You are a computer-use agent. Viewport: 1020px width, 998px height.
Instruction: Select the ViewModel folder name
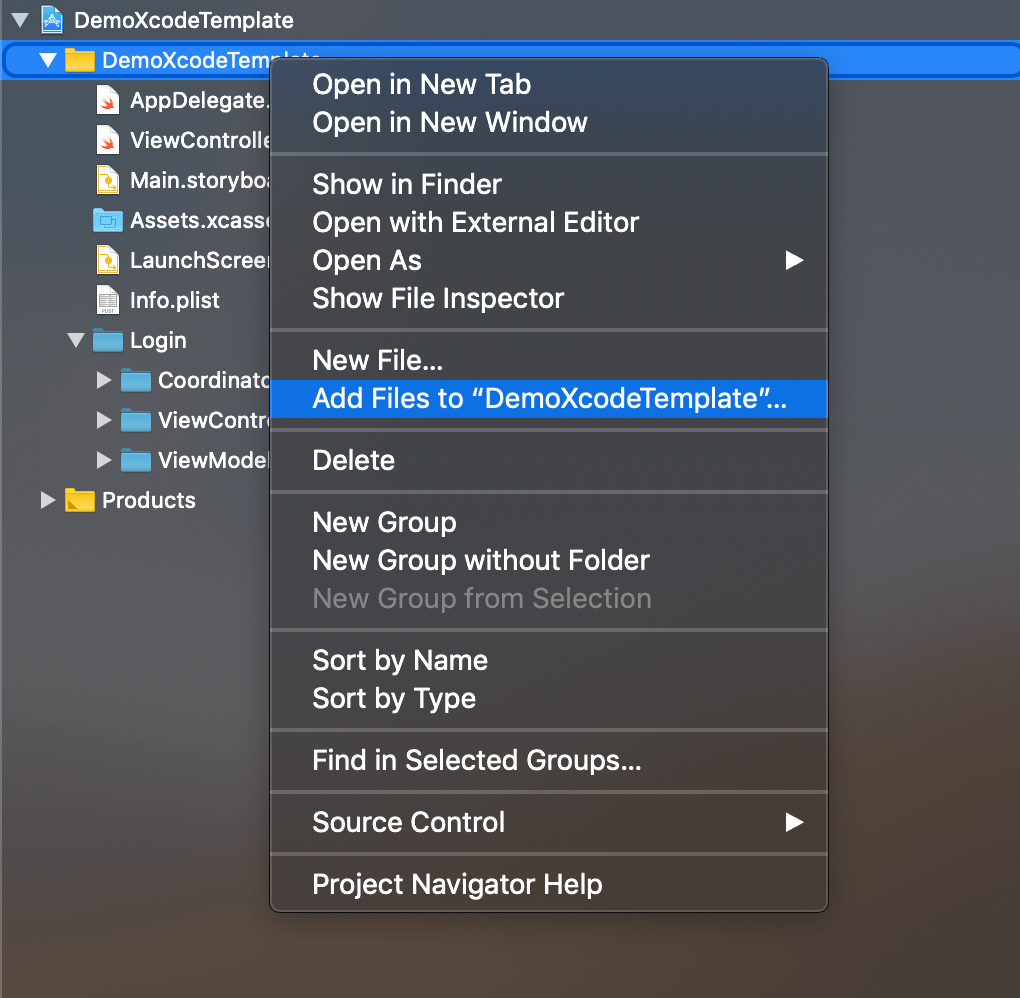(x=213, y=460)
